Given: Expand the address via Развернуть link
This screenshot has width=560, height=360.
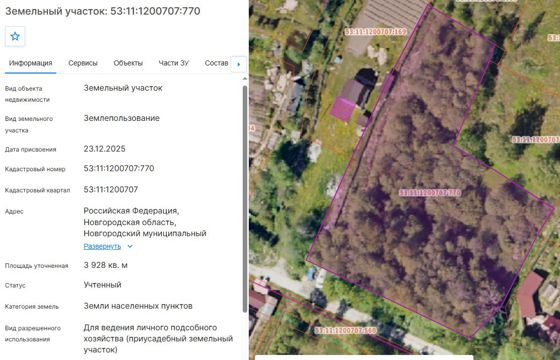Looking at the screenshot, I should (x=102, y=246).
